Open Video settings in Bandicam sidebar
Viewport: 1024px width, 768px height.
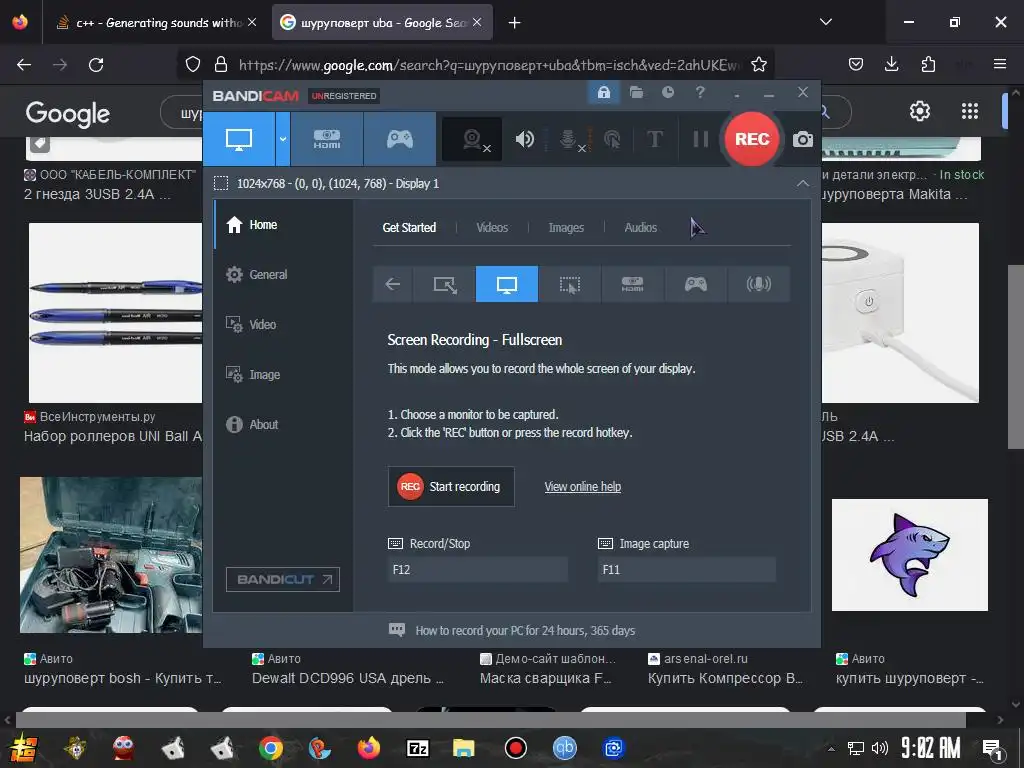pyautogui.click(x=284, y=325)
